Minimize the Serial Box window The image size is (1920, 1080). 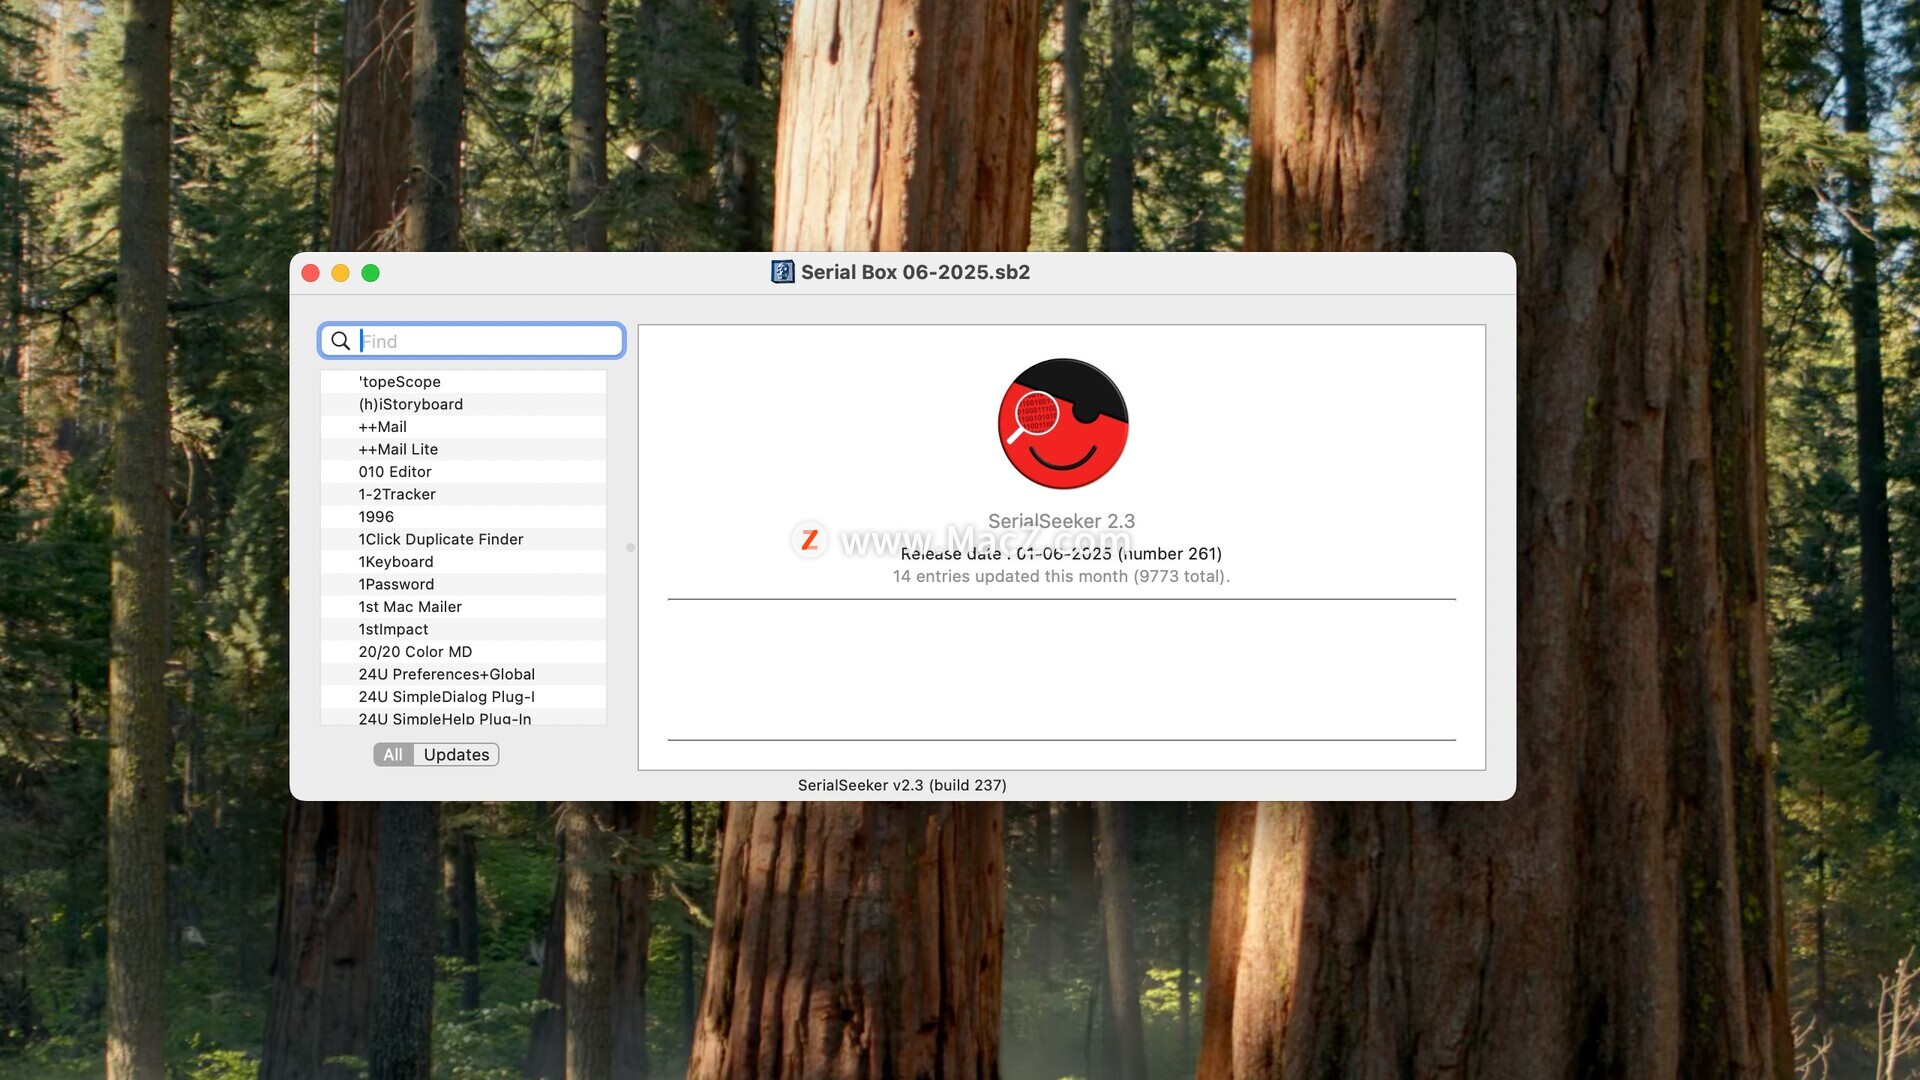point(340,273)
